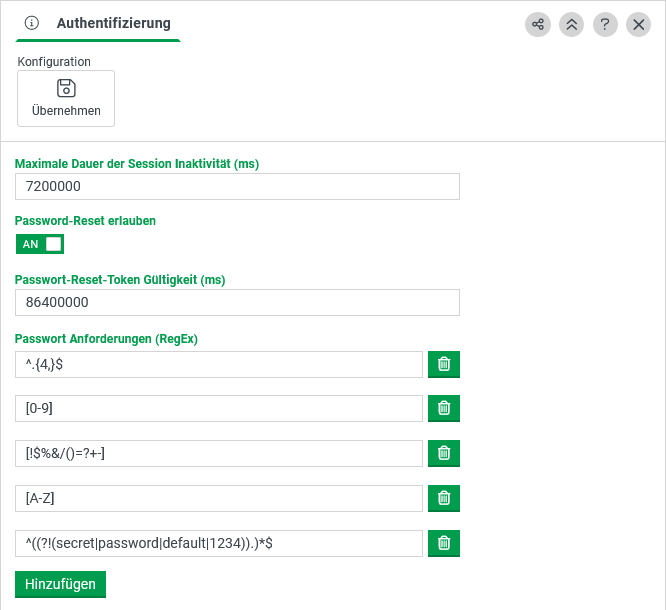Delete the [A-Z] regex rule
Image resolution: width=666 pixels, height=610 pixels.
[x=444, y=498]
